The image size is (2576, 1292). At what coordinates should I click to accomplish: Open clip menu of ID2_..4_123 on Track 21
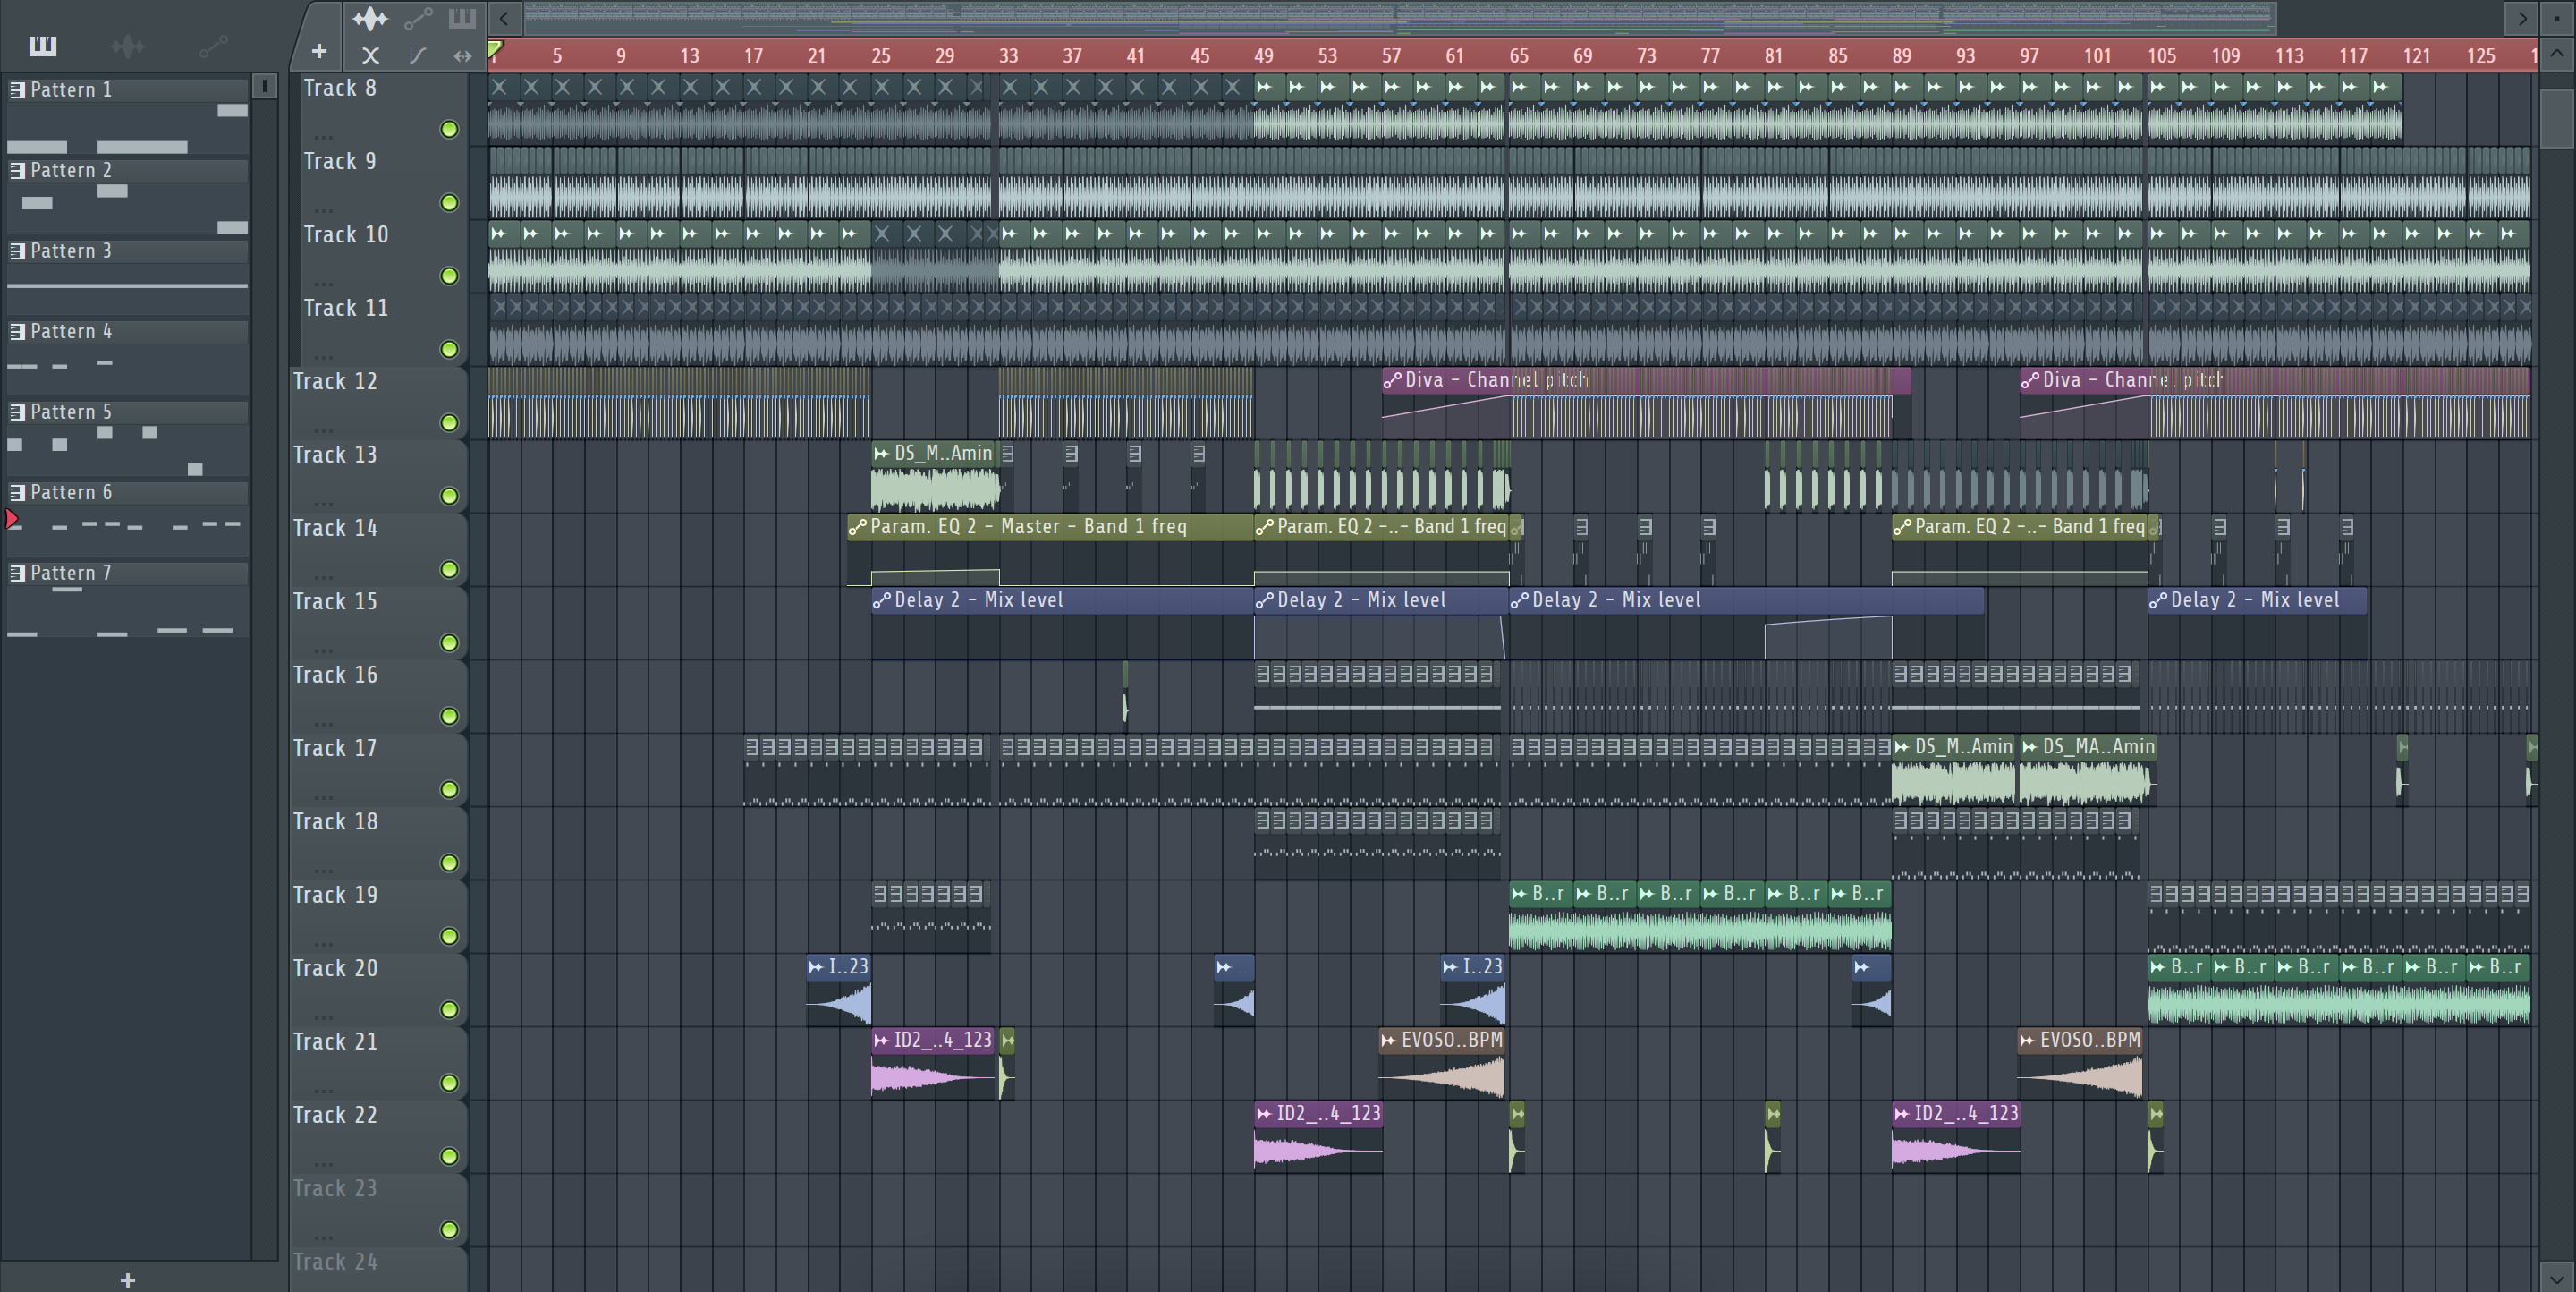point(881,1041)
